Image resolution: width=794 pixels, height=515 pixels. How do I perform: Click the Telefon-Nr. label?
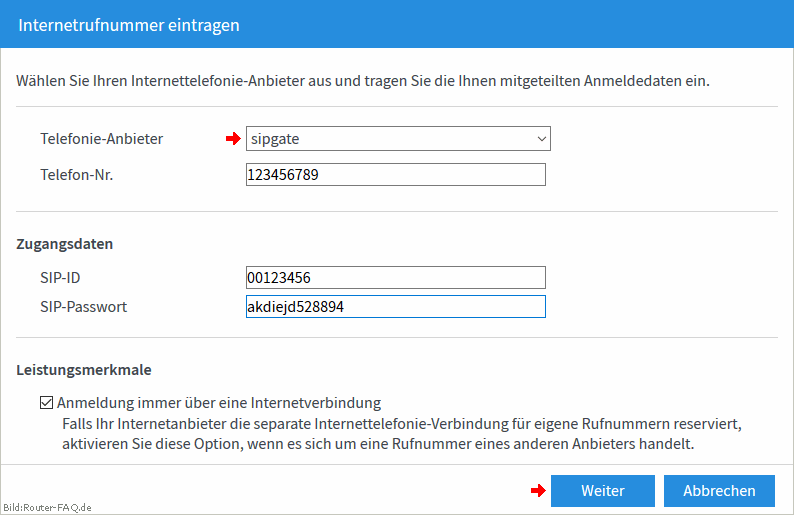[x=76, y=175]
